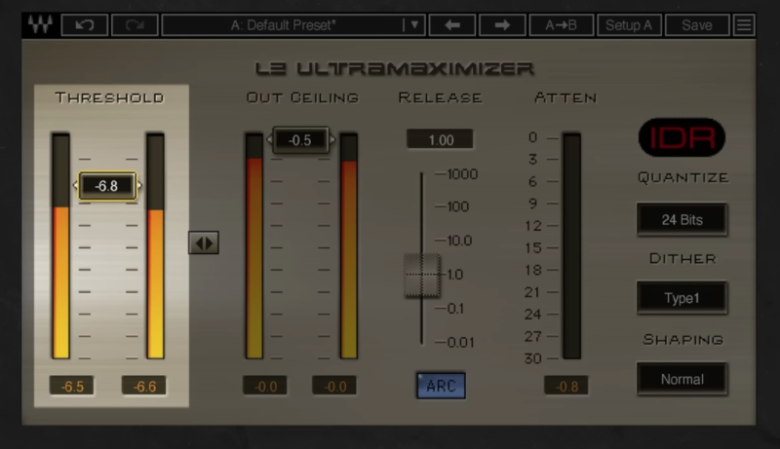Load next preset with right arrow
Viewport: 780px width, 449px height.
coord(502,25)
